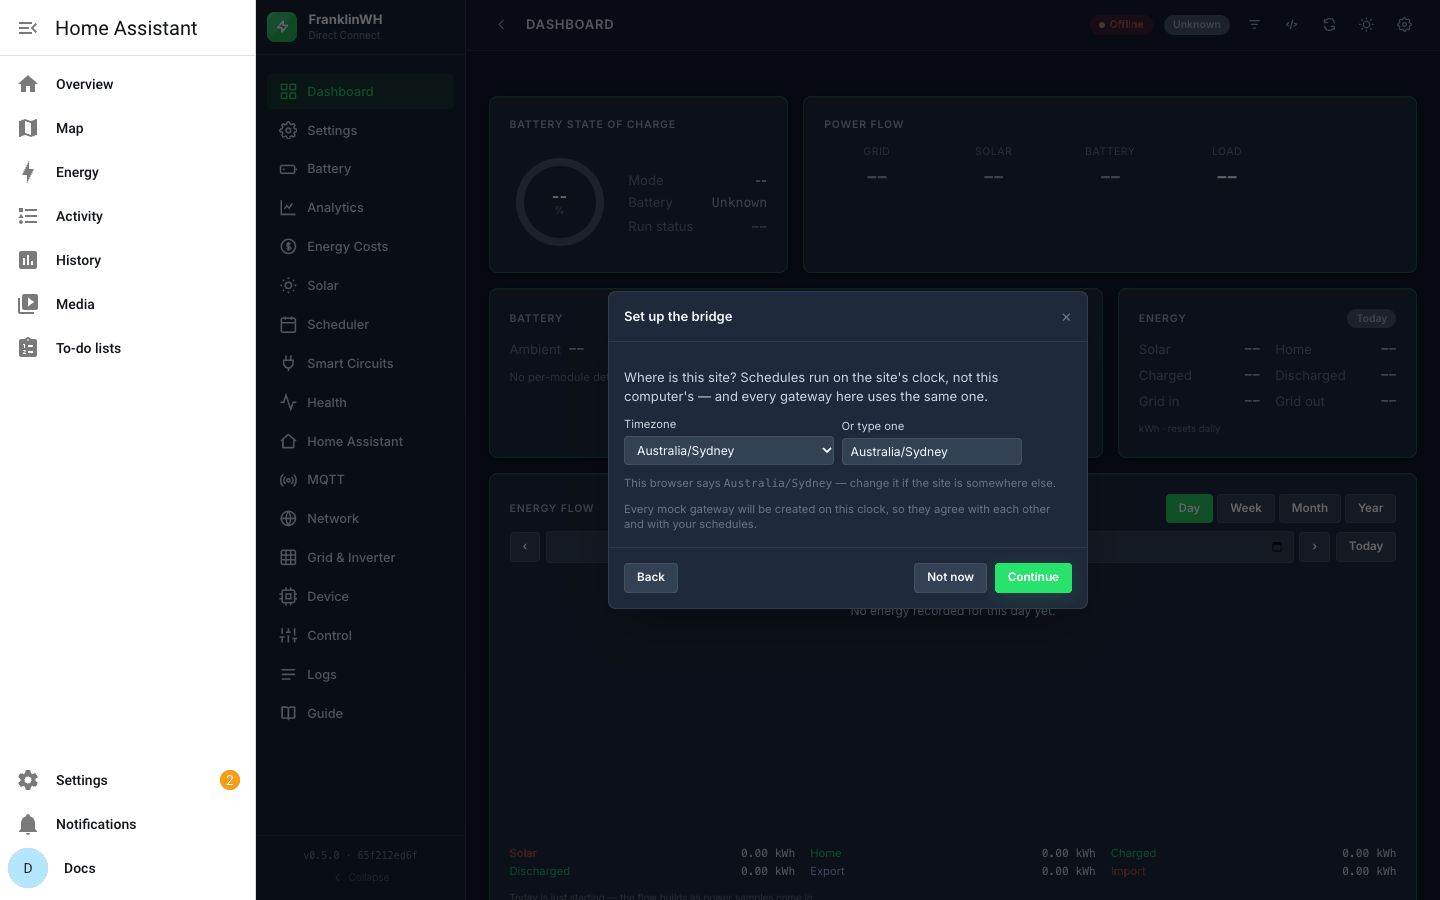The image size is (1440, 900).
Task: Toggle the light/dark theme sun icon
Action: [x=1366, y=25]
